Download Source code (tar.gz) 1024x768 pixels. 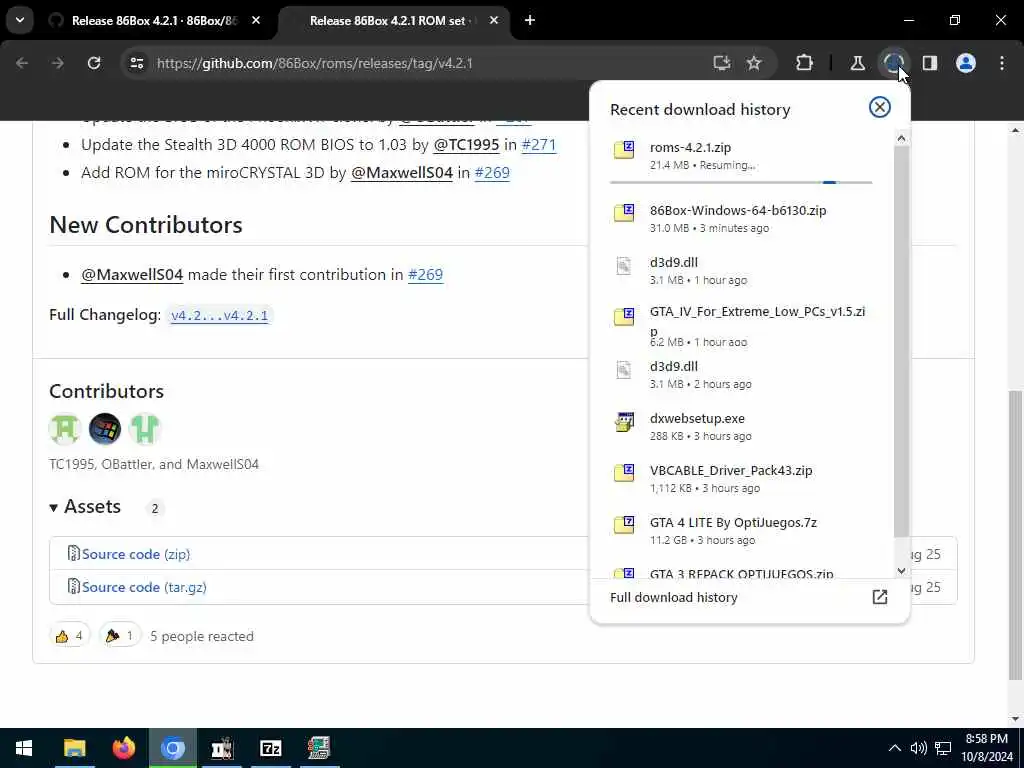click(x=144, y=587)
